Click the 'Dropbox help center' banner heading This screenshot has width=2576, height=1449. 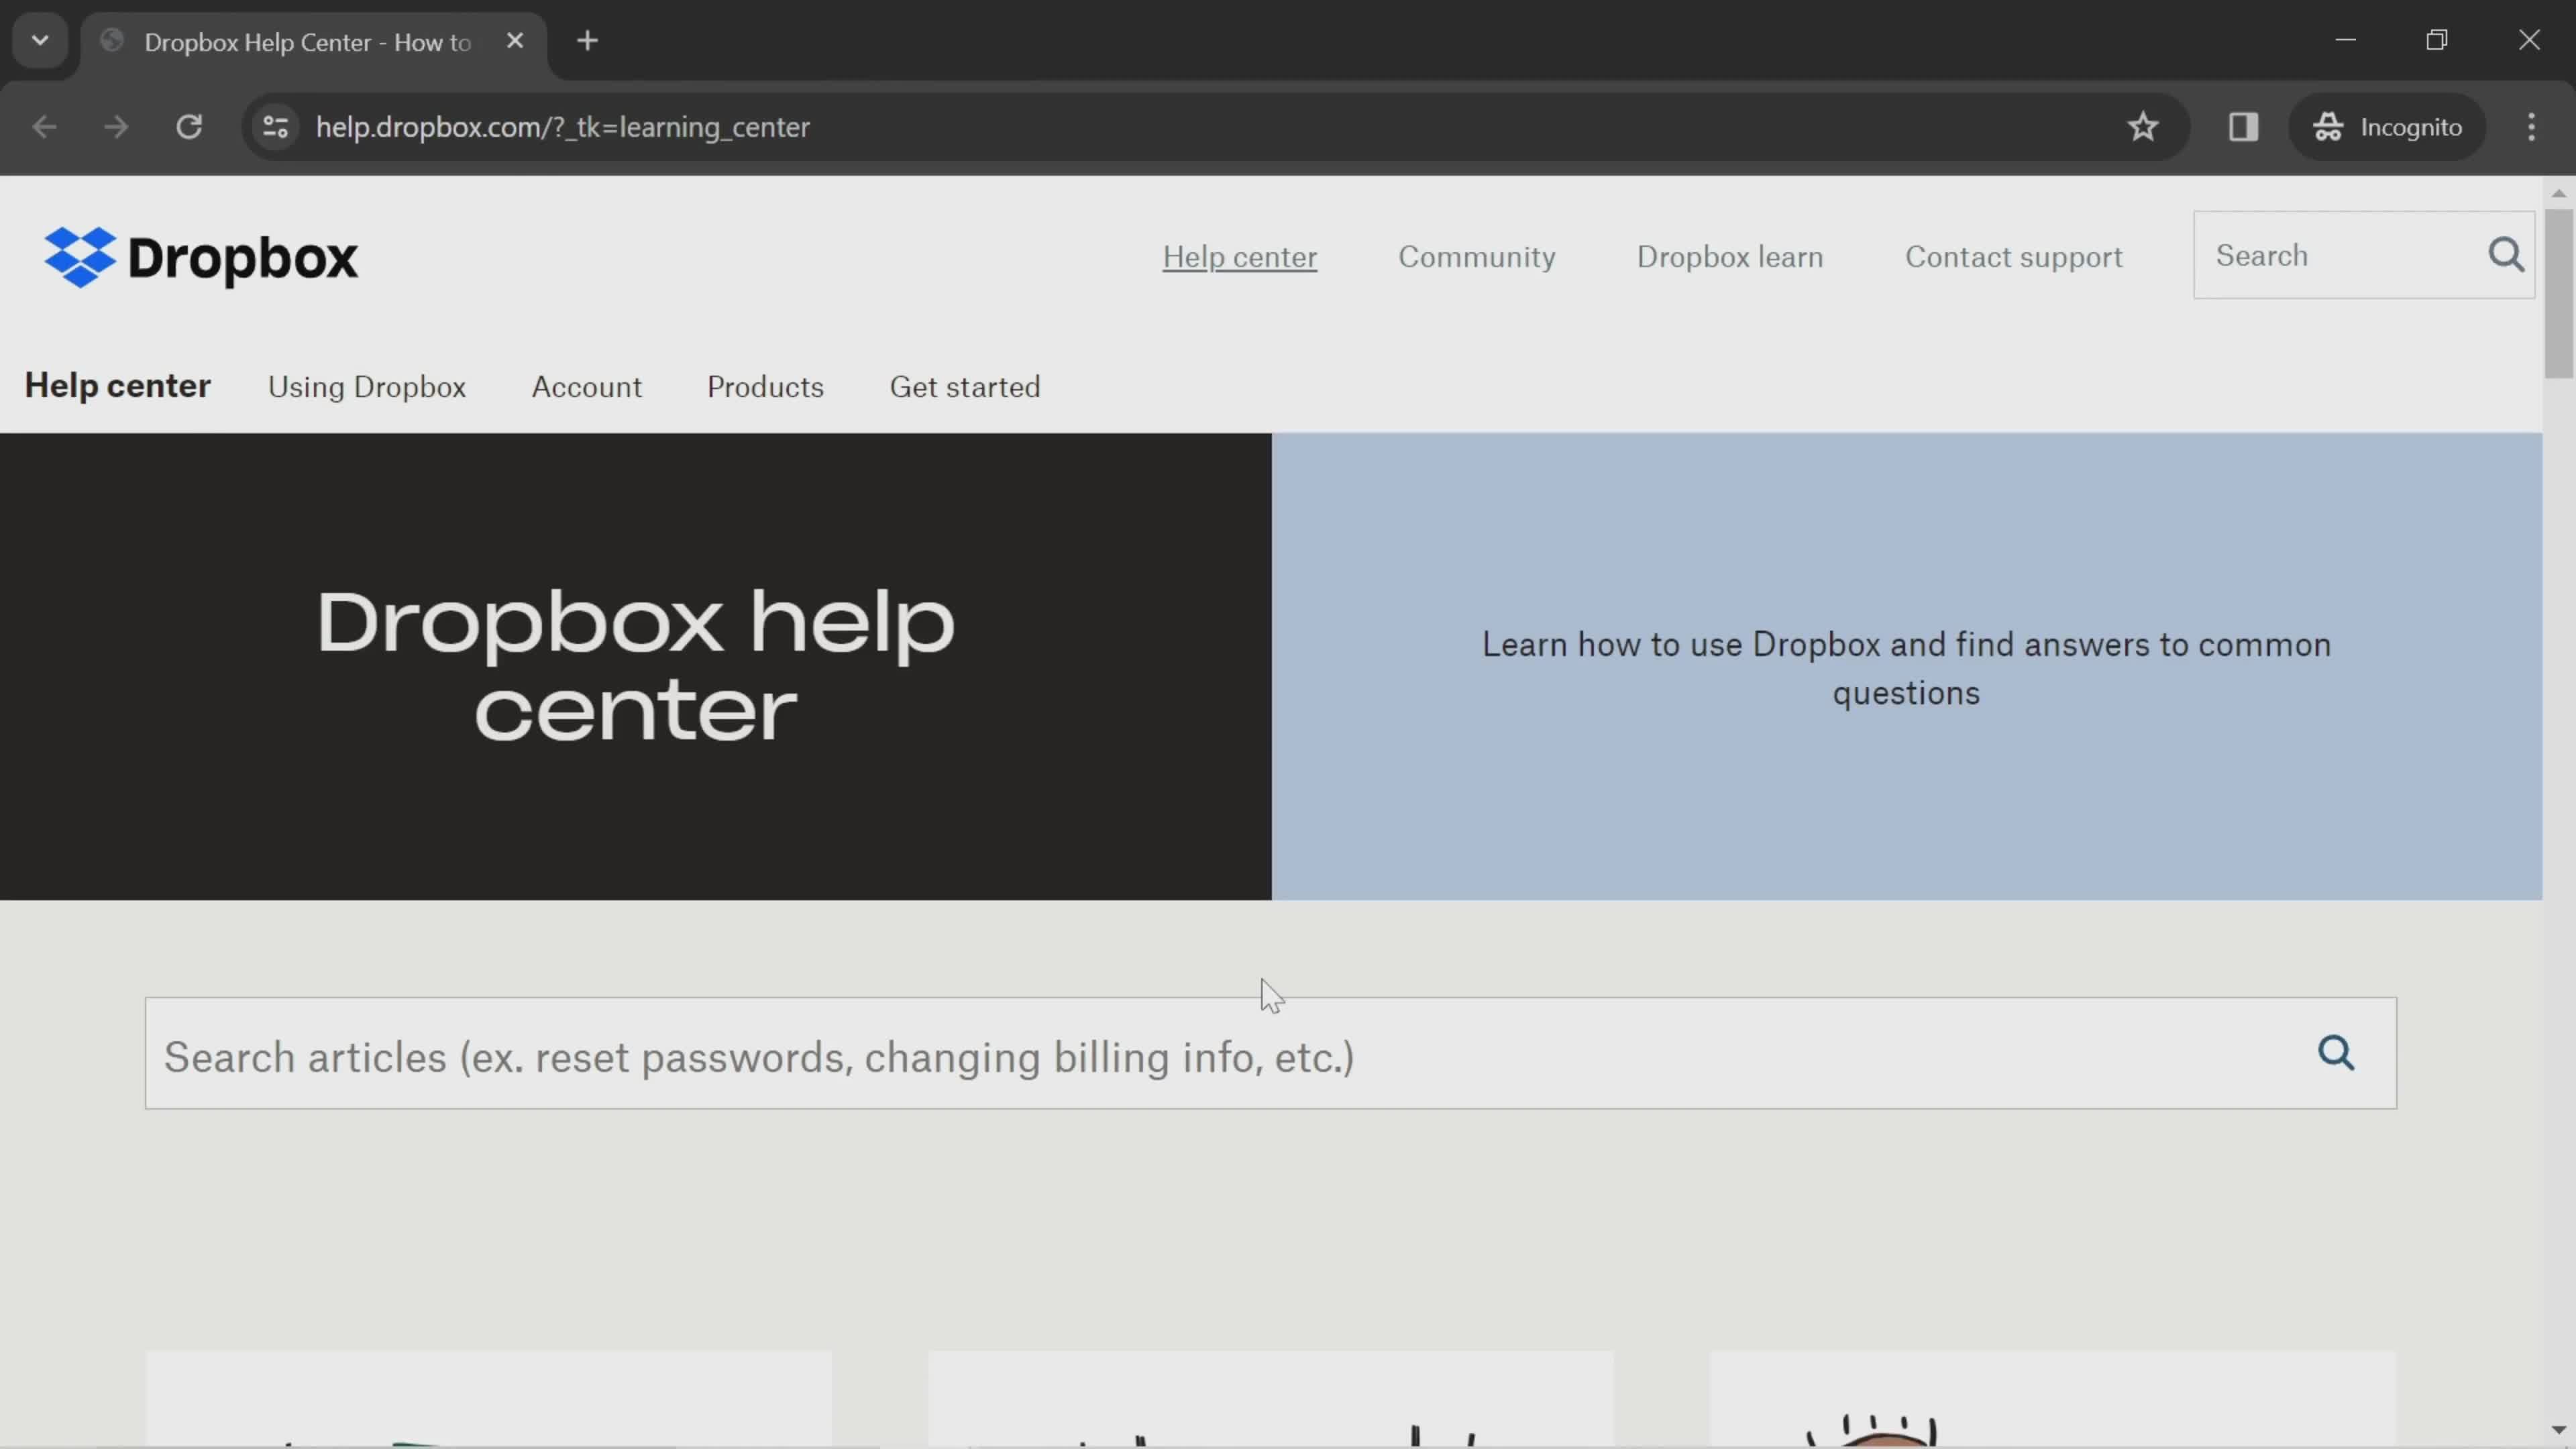[x=635, y=665]
